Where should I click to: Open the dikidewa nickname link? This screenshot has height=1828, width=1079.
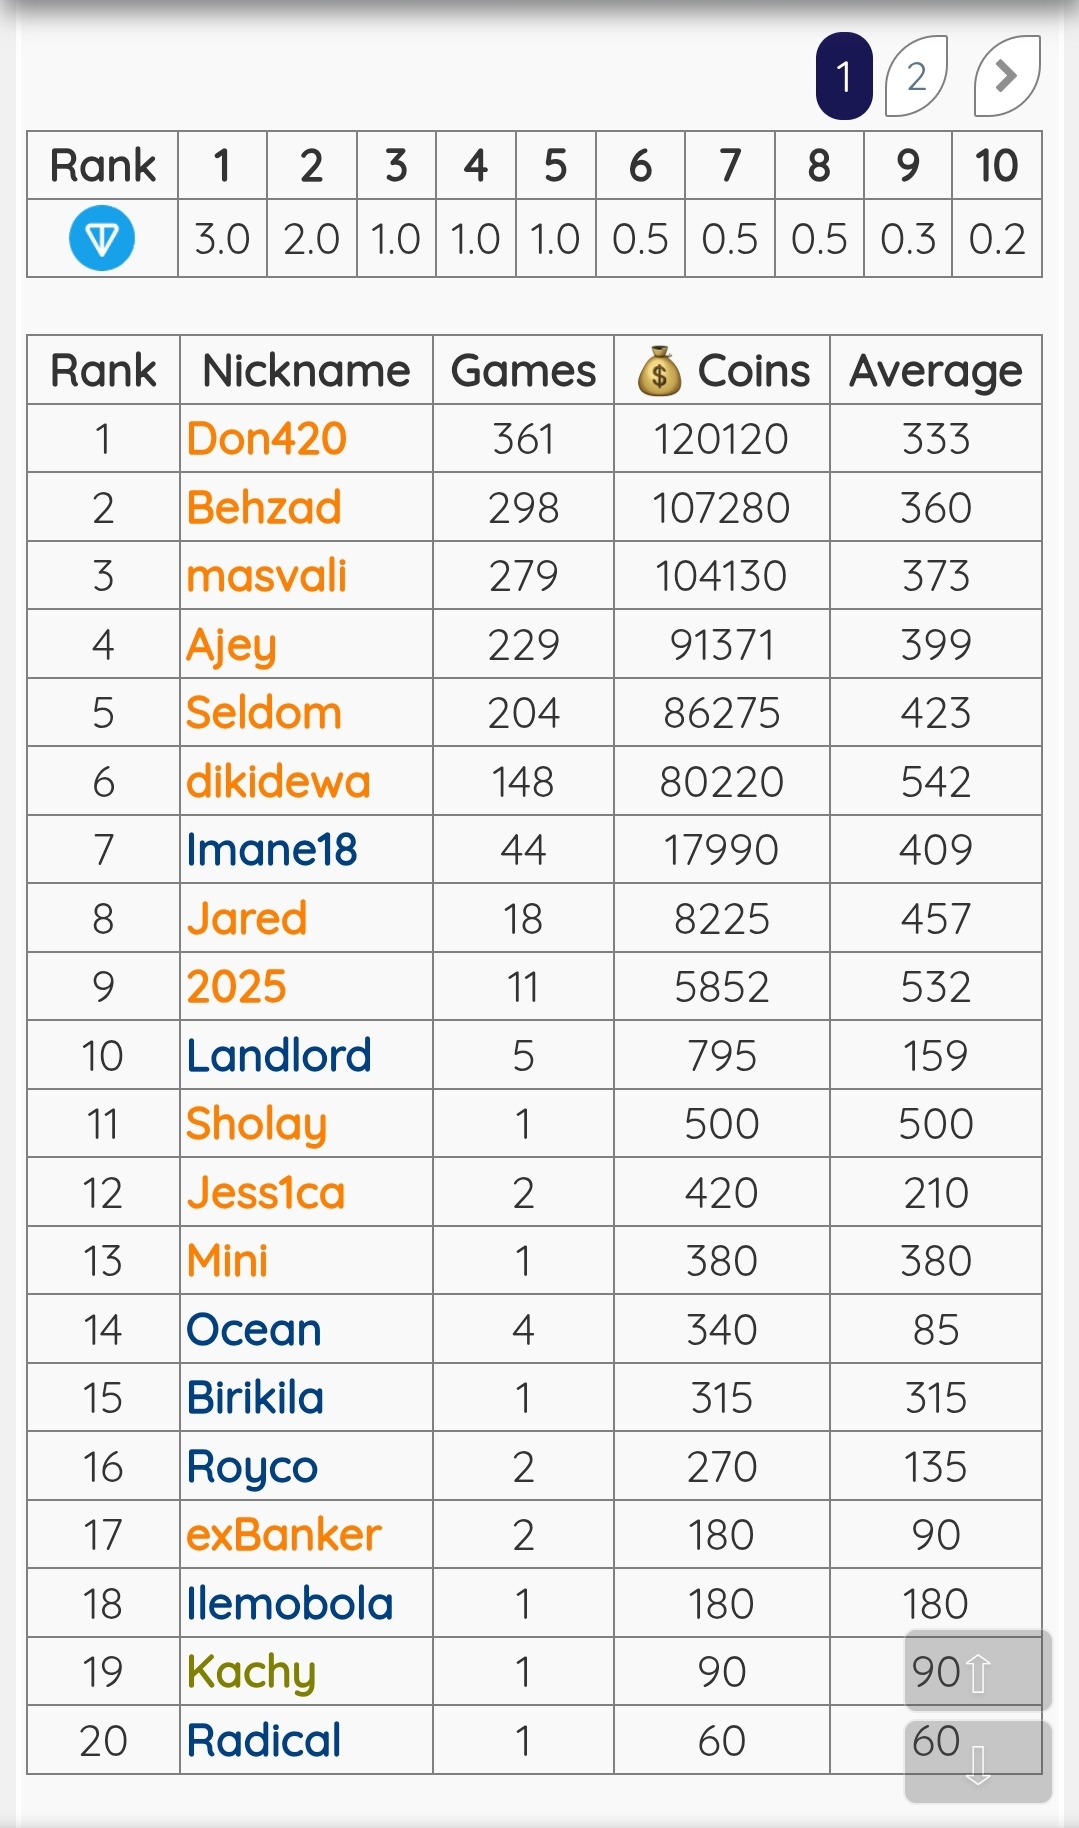(278, 782)
